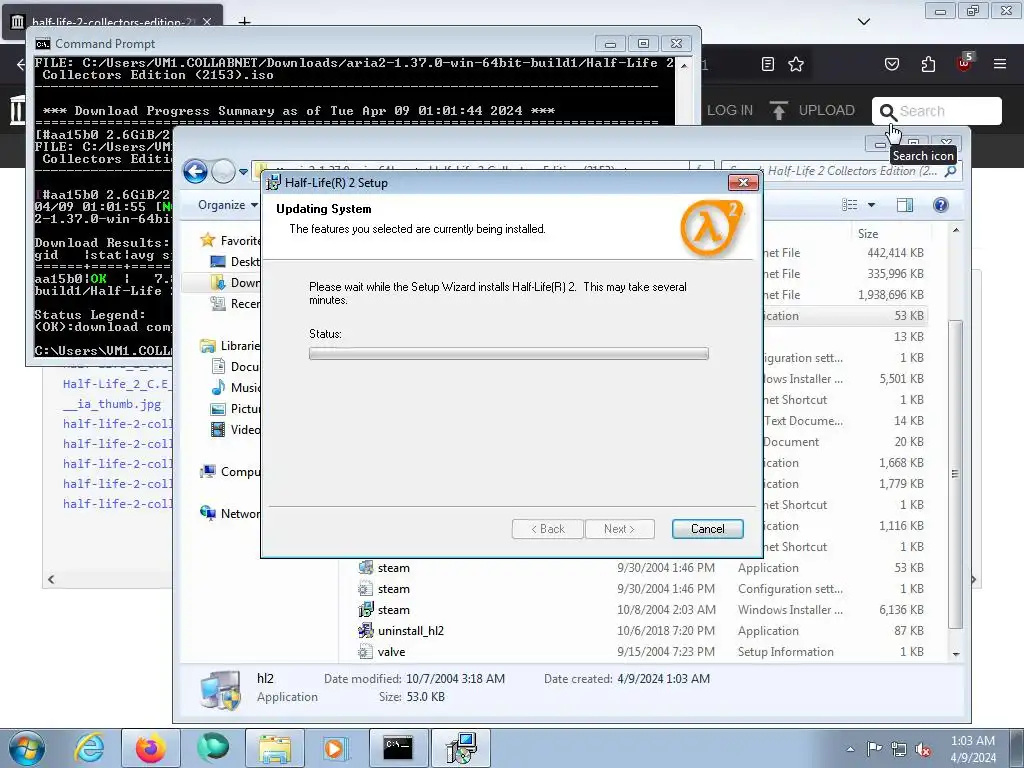This screenshot has width=1024, height=768.
Task: Open Windows Explorer taskbar icon
Action: [274, 748]
